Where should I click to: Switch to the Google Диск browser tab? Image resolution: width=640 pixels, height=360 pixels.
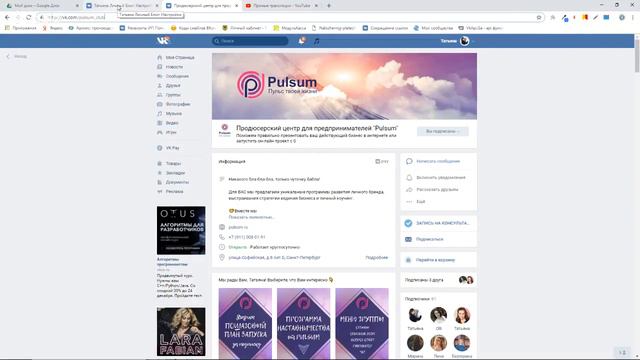pyautogui.click(x=42, y=6)
